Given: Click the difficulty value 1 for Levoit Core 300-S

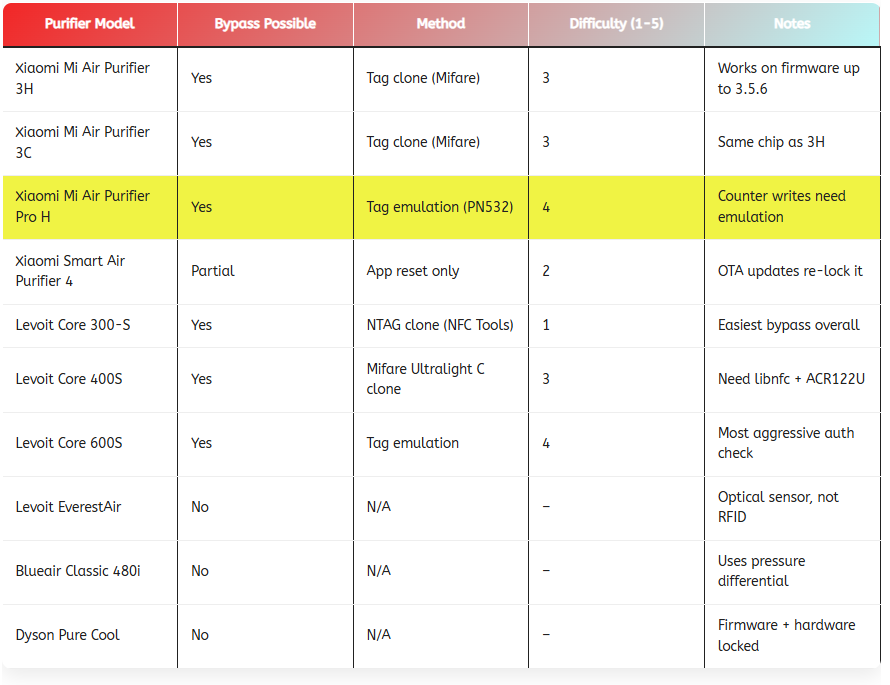Looking at the screenshot, I should [545, 325].
